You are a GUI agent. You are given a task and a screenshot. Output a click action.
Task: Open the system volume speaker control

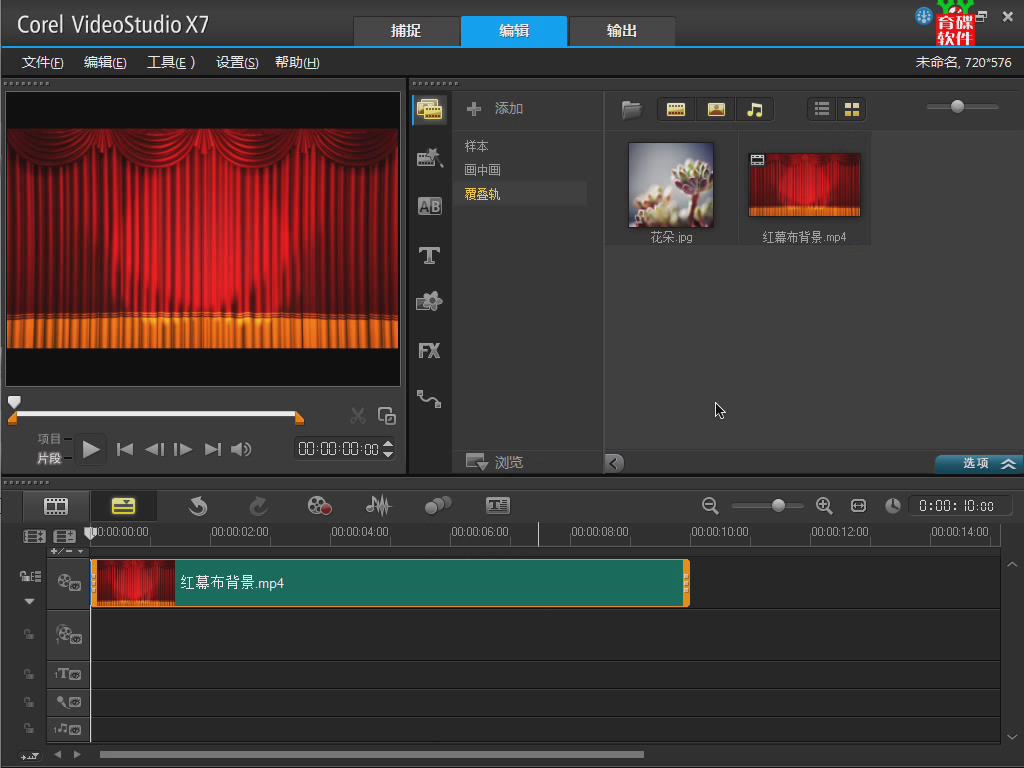coord(242,449)
